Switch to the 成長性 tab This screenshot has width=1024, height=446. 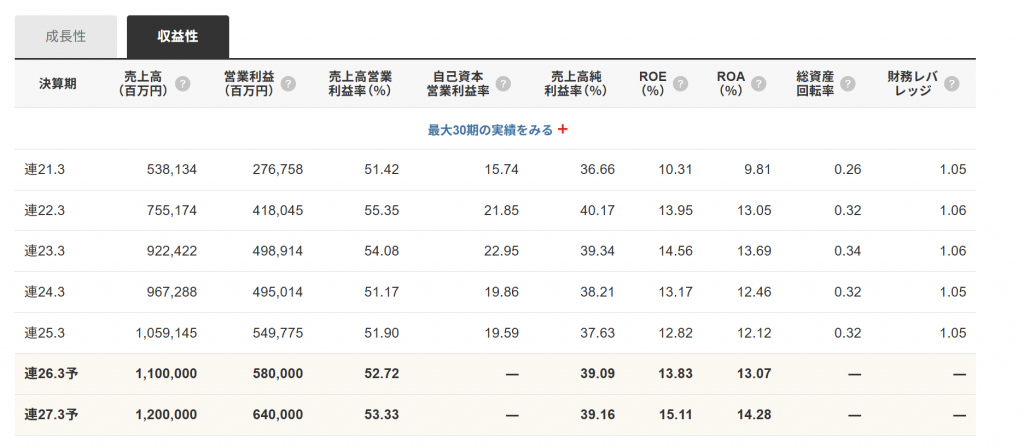66,36
